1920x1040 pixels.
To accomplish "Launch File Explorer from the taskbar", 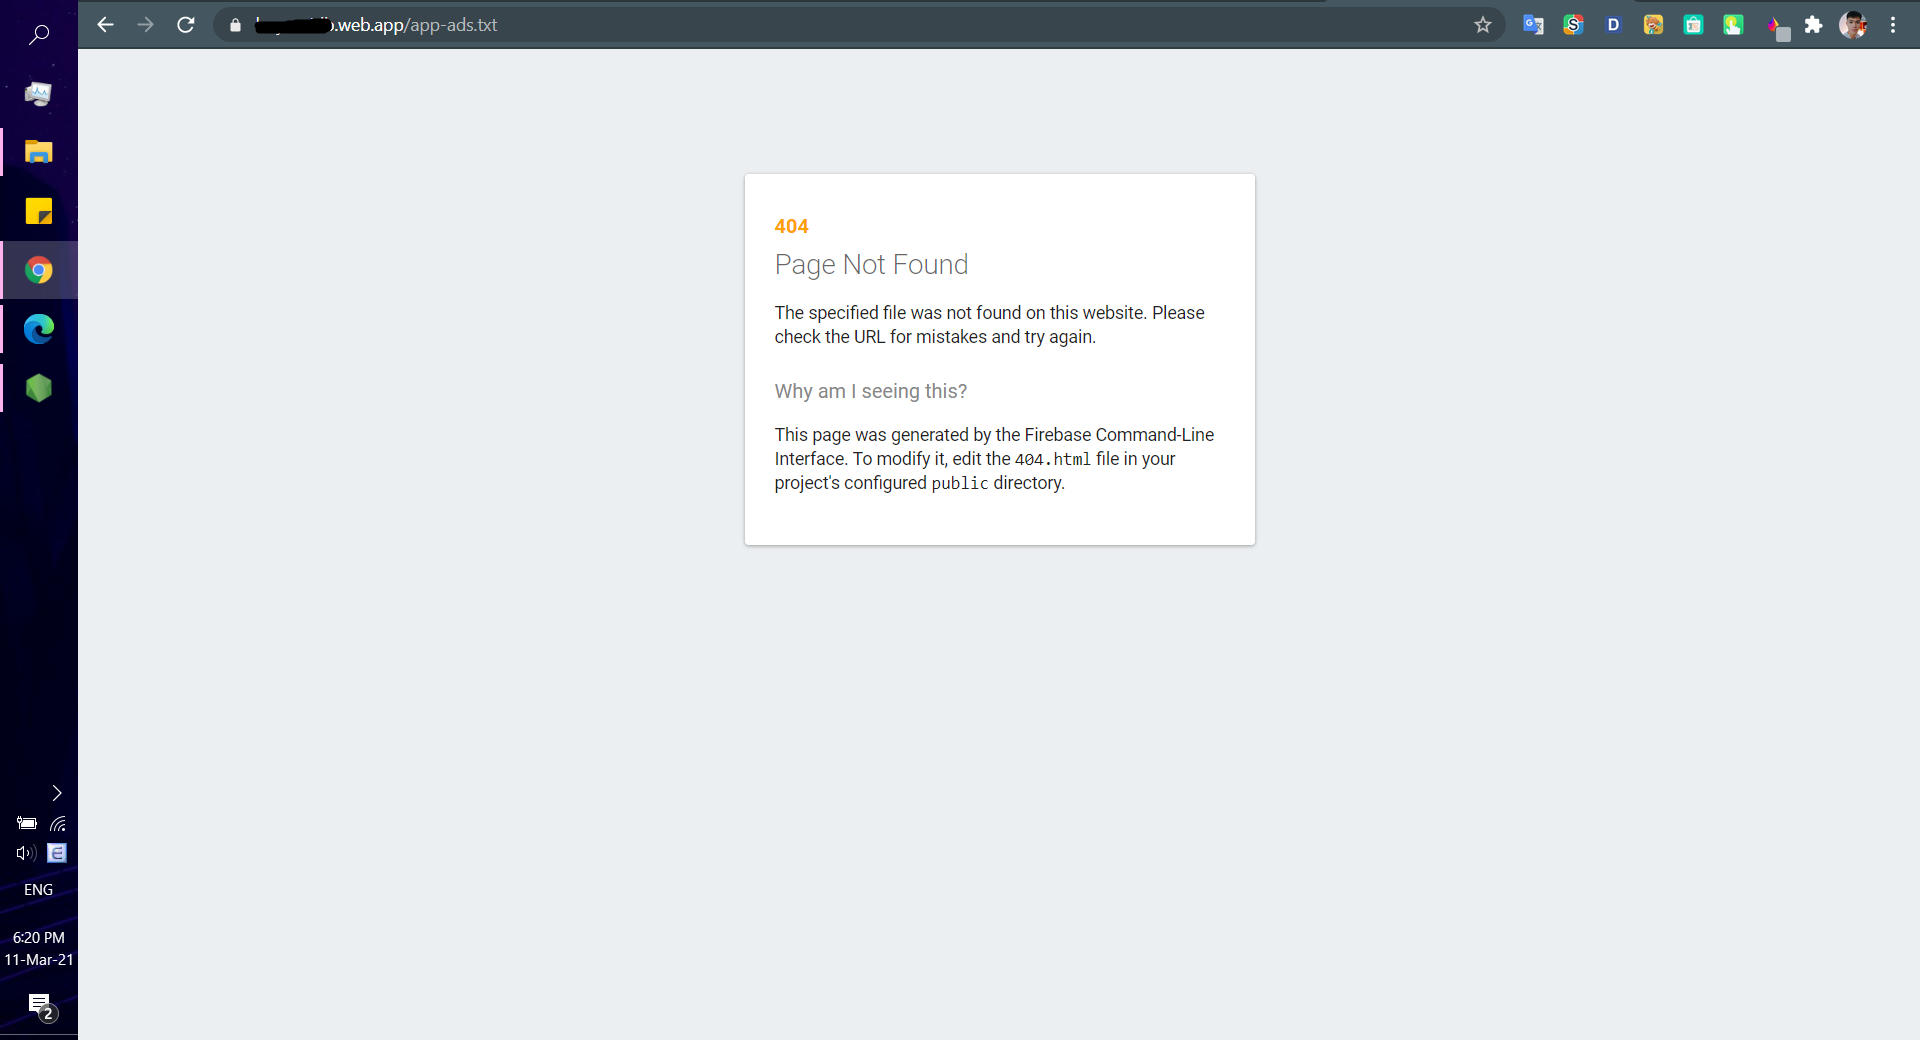I will (x=39, y=152).
